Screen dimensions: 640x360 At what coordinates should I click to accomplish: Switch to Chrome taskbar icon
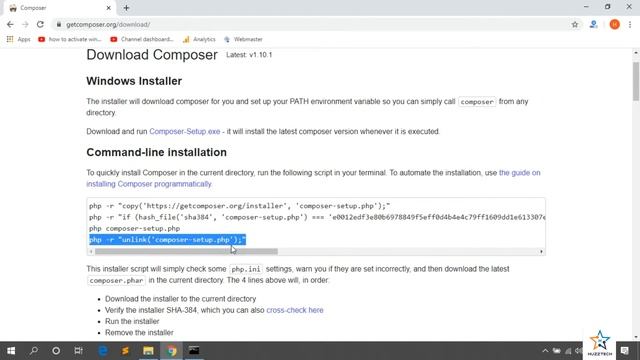click(171, 351)
